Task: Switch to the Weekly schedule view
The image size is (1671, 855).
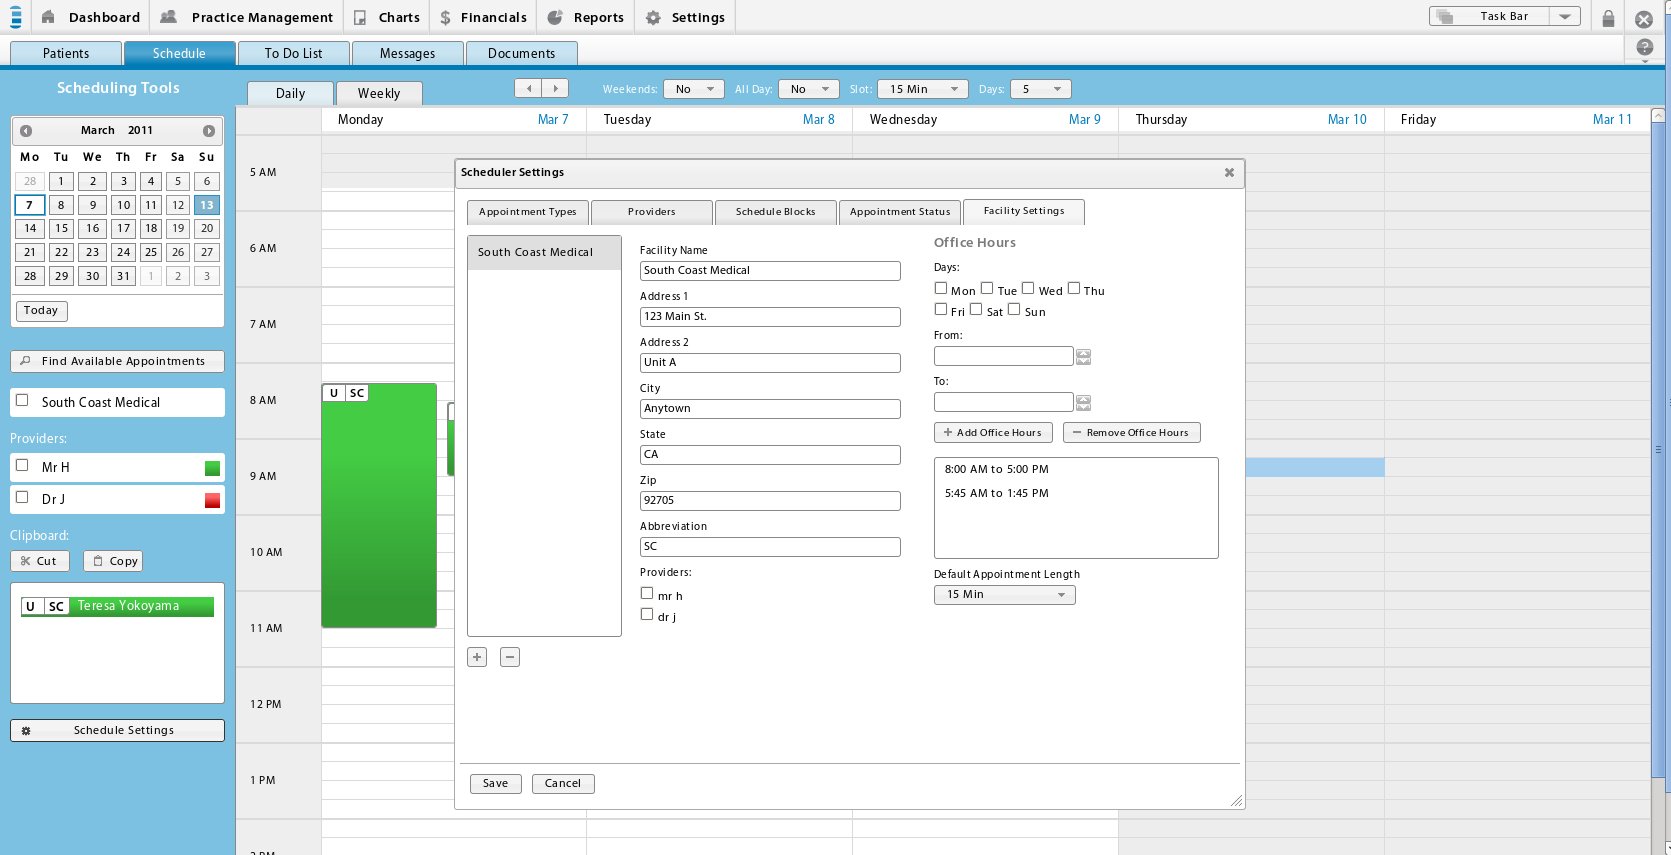Action: click(379, 93)
